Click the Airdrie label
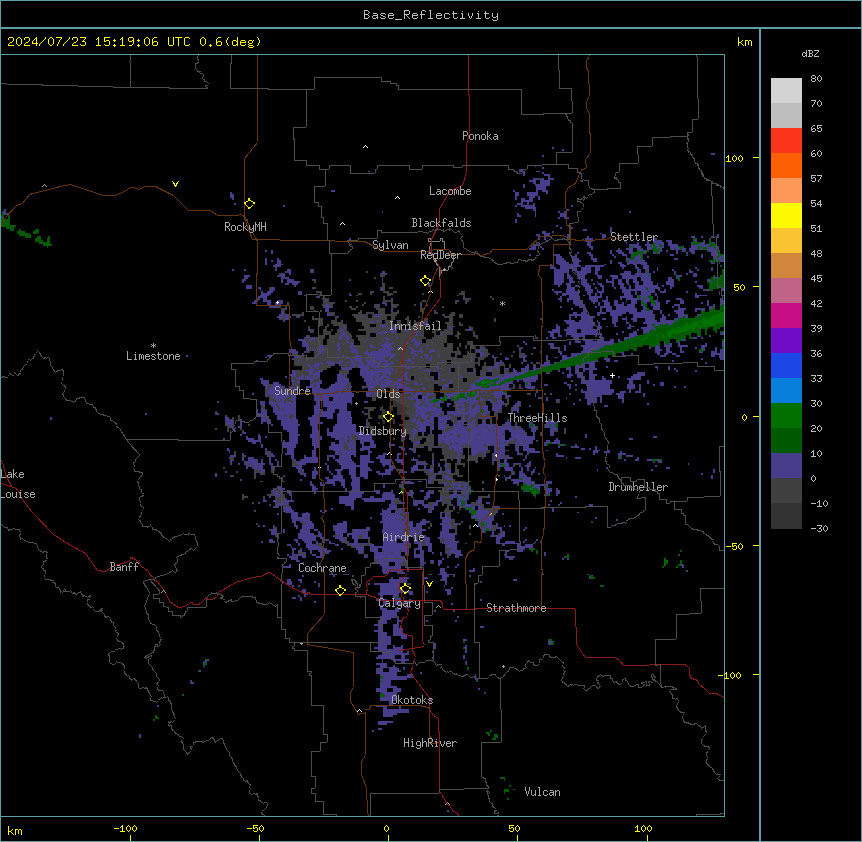 tap(404, 537)
